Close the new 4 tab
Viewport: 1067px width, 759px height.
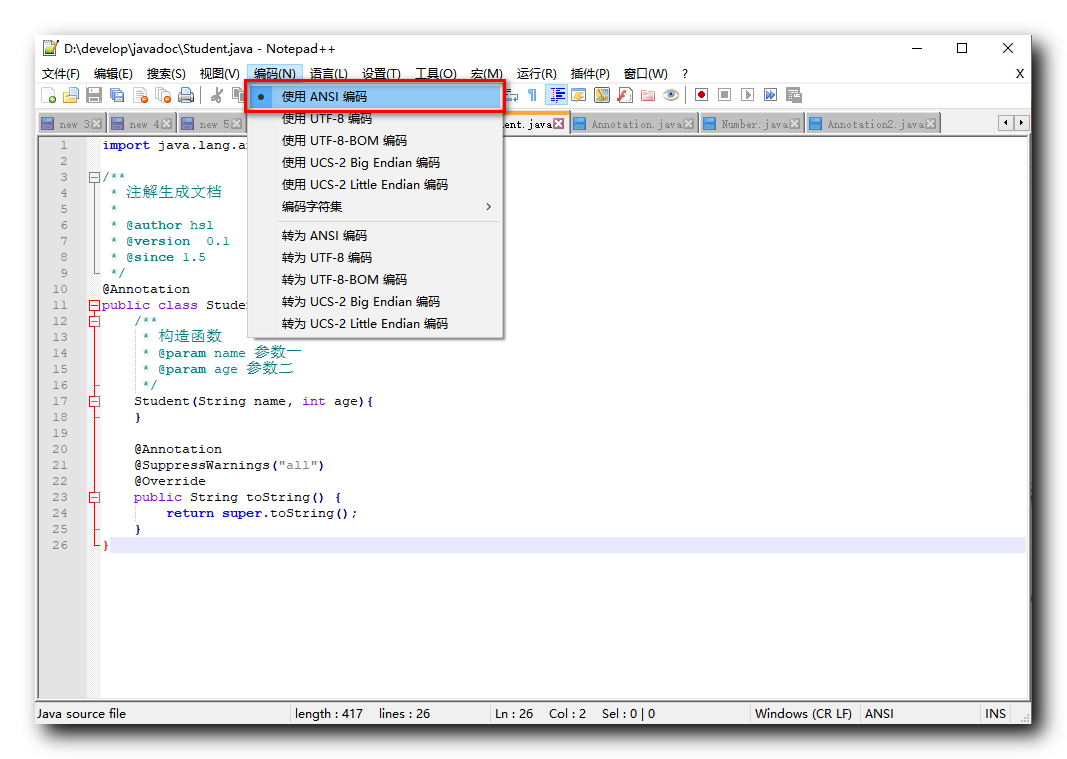pyautogui.click(x=167, y=124)
